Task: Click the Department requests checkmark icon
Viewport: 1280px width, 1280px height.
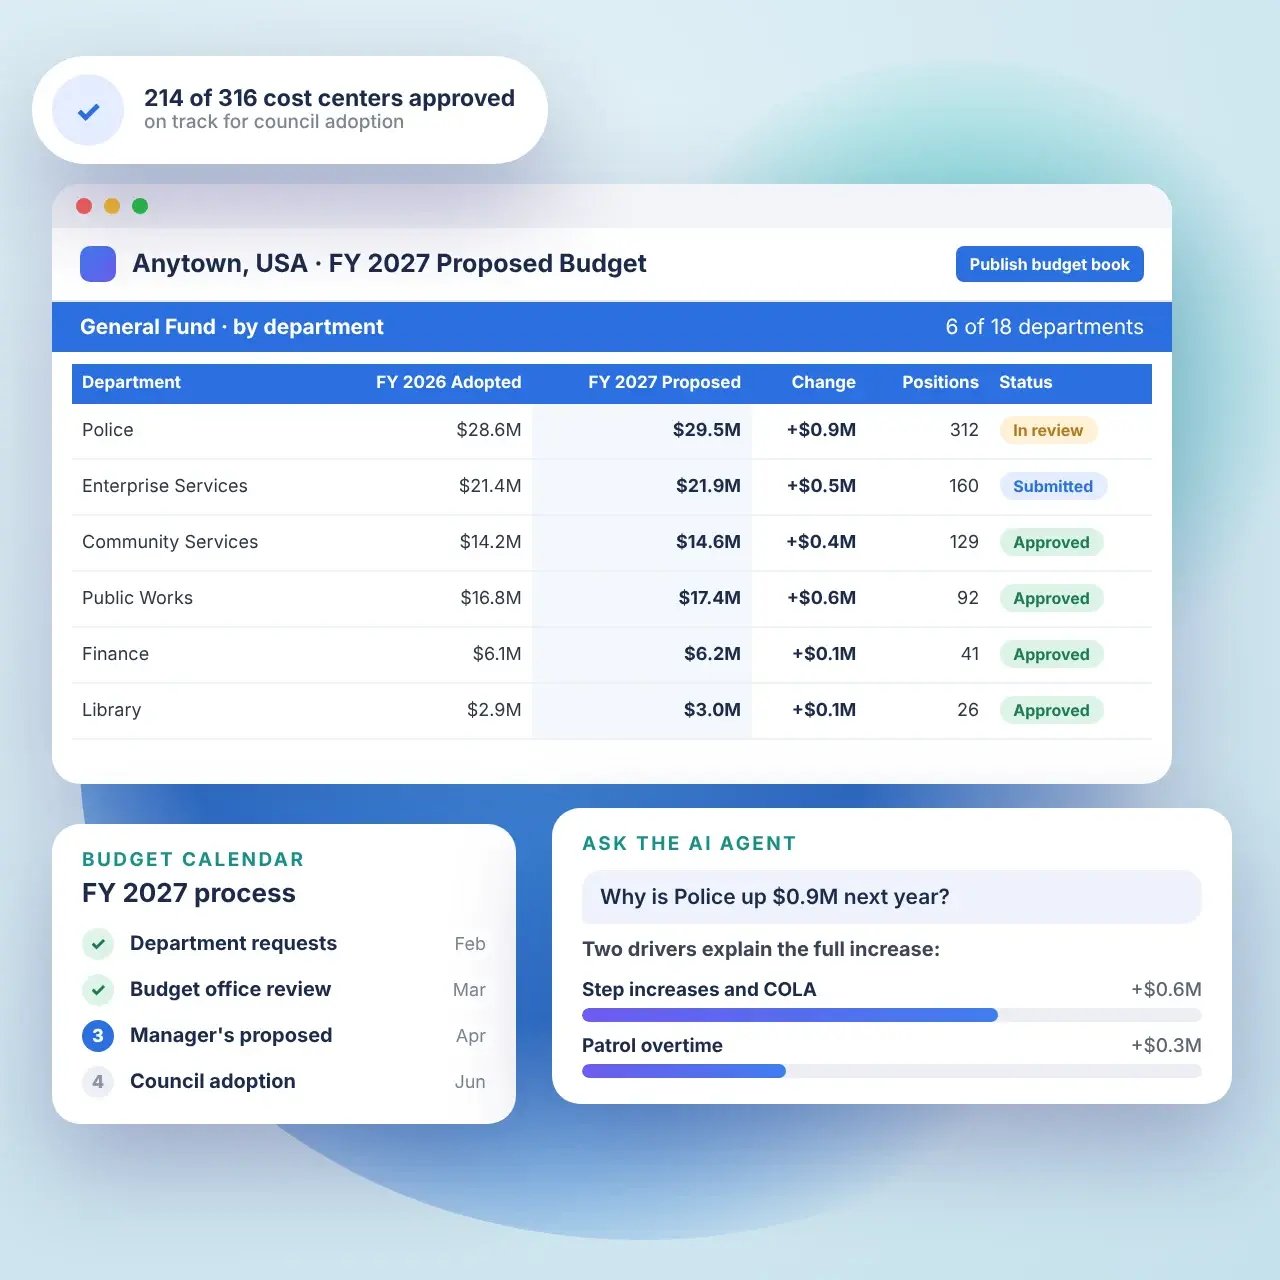Action: point(98,943)
